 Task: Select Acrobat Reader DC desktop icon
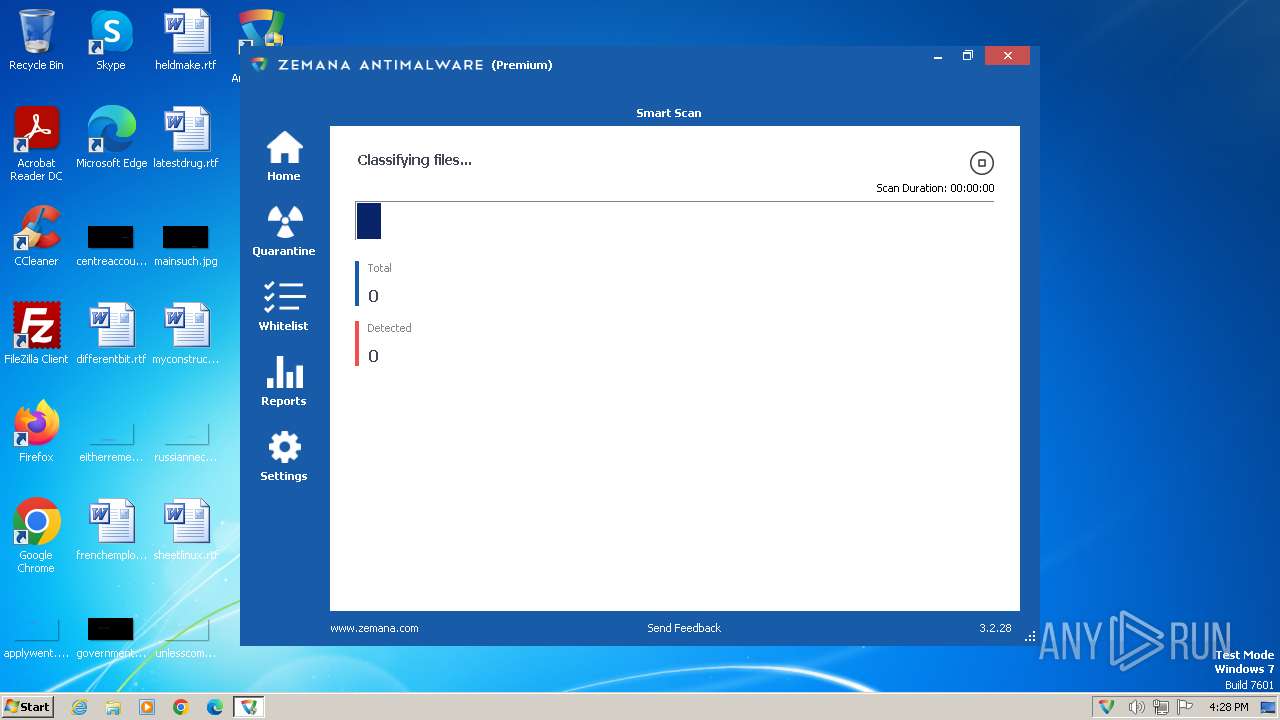[x=36, y=144]
